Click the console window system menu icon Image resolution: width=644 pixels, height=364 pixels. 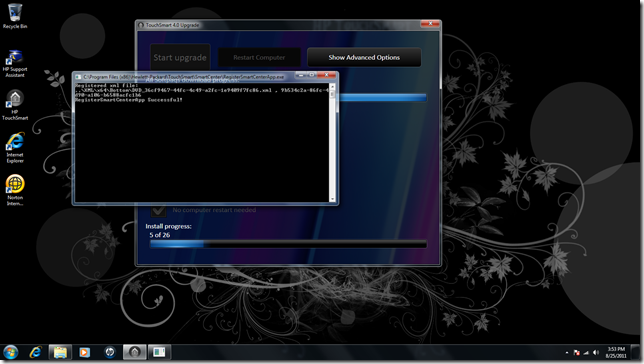[78, 77]
